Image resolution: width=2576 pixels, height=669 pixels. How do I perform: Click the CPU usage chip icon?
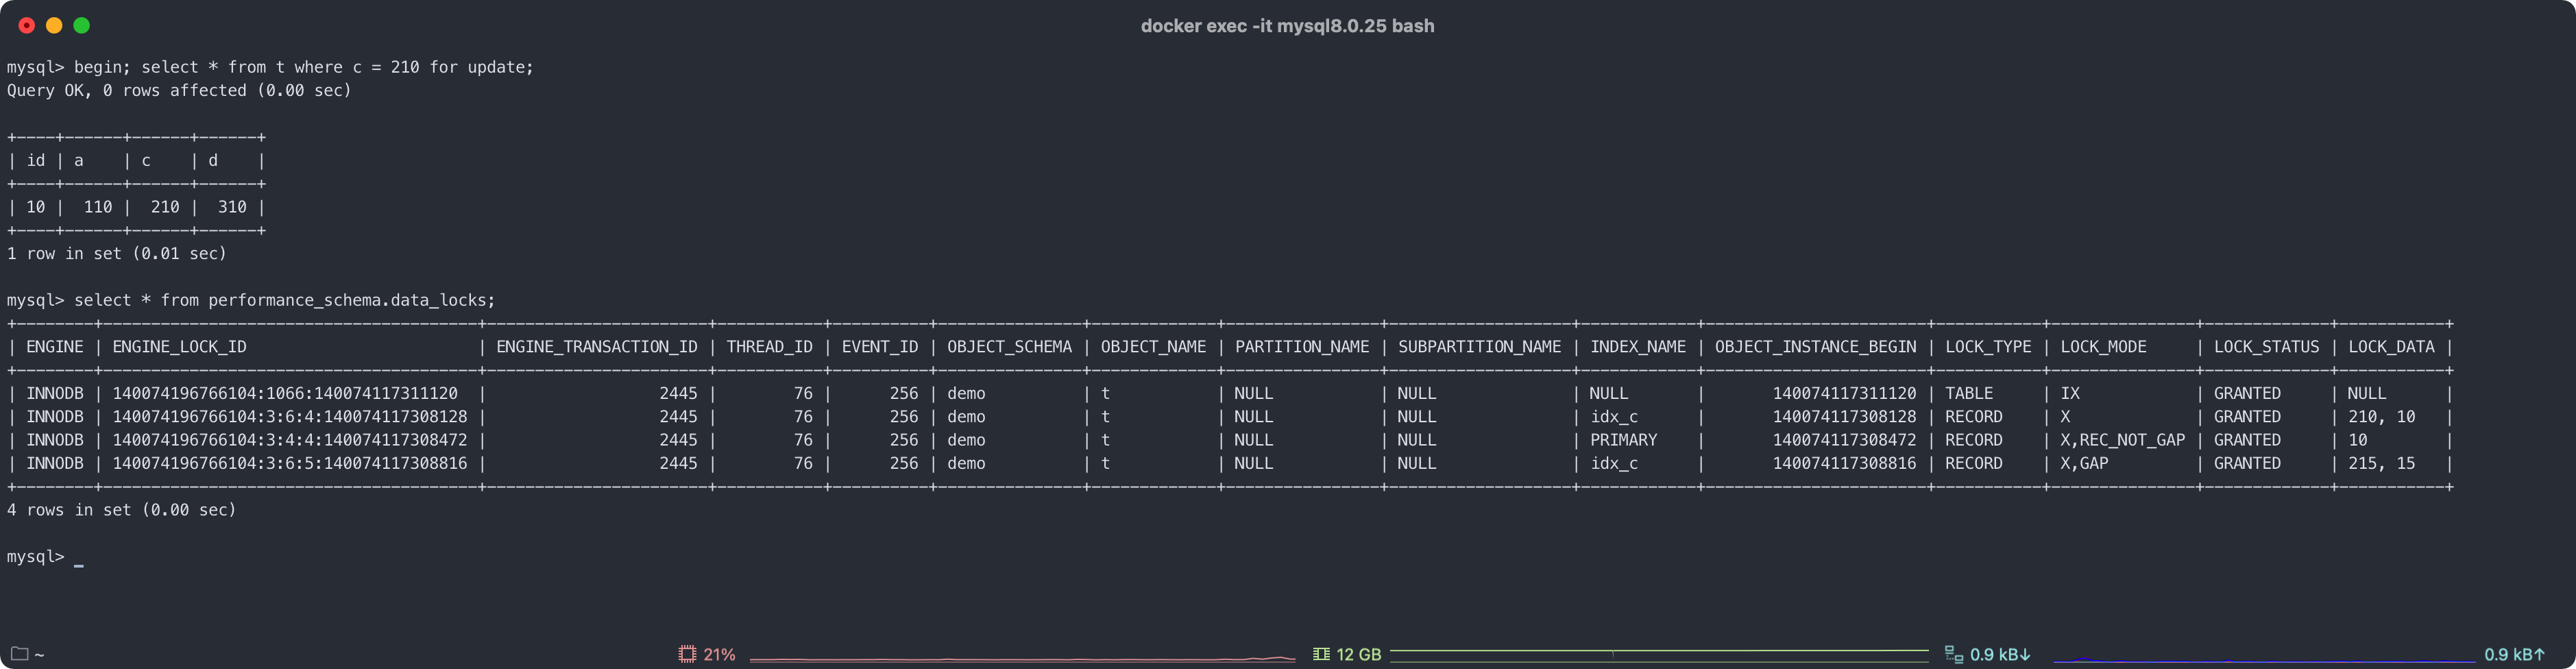pyautogui.click(x=687, y=654)
